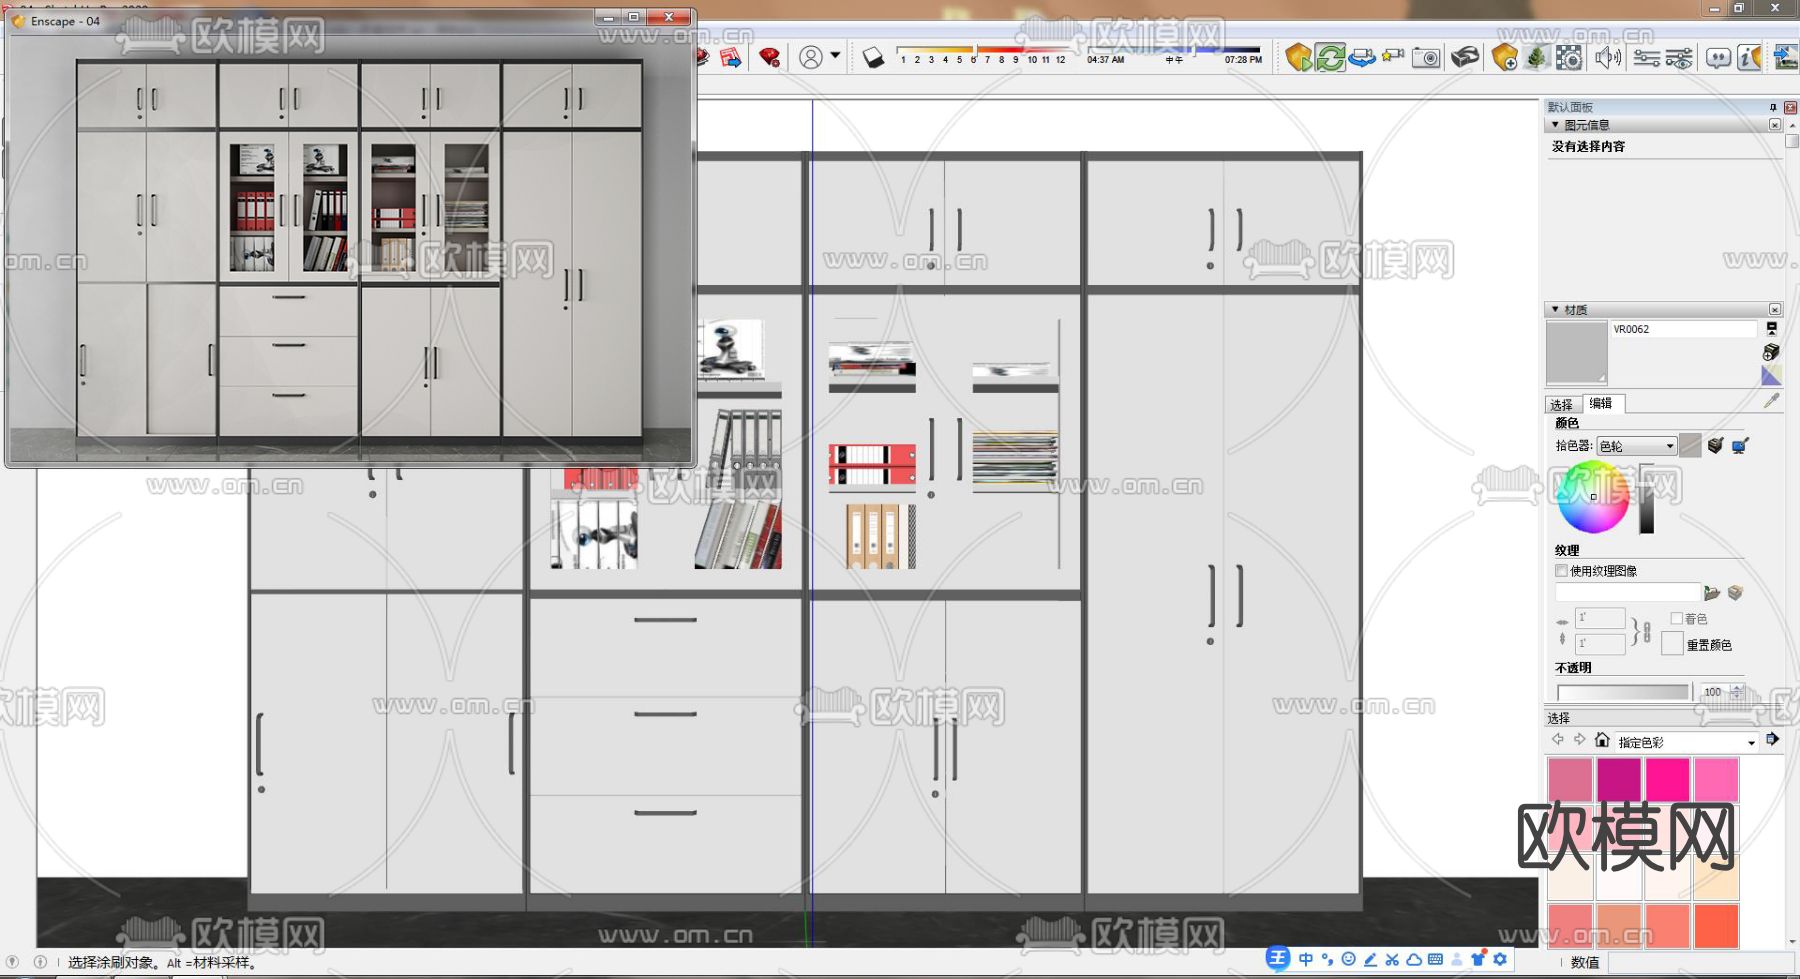Open the Enscape material editor

(x=1569, y=58)
